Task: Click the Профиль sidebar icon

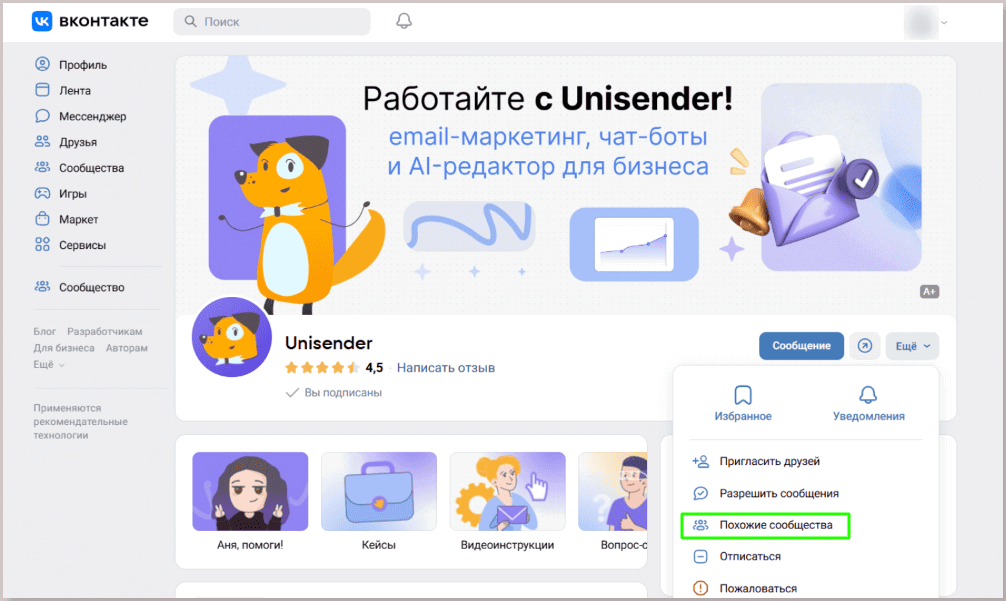Action: pyautogui.click(x=42, y=64)
